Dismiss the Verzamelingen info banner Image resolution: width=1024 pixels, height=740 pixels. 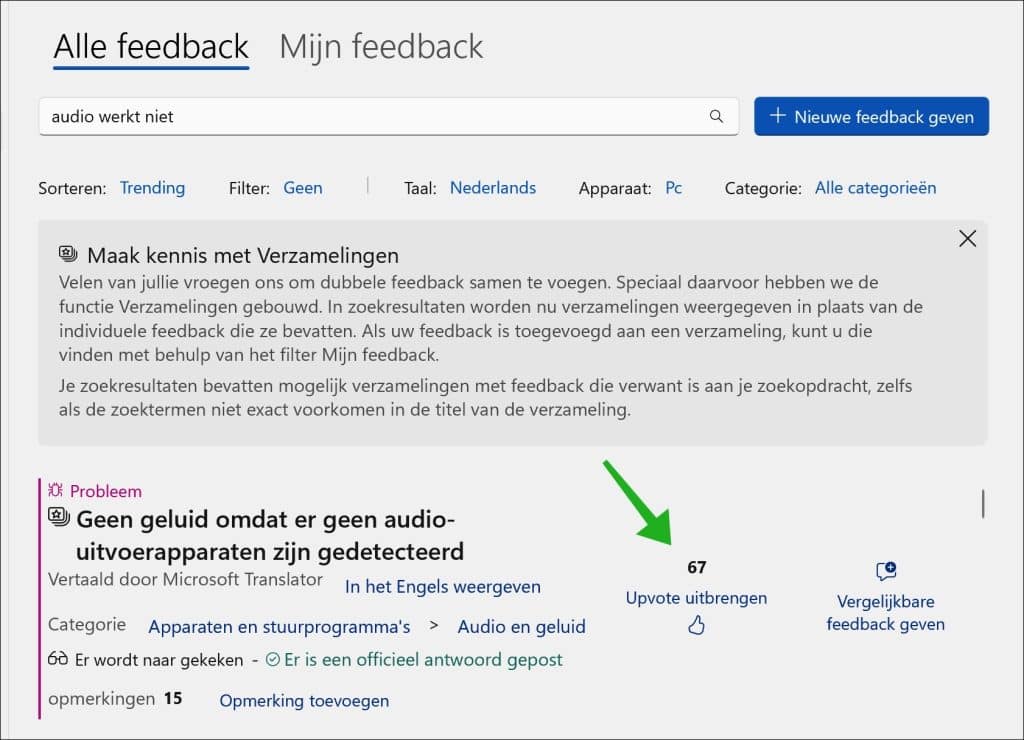[967, 238]
